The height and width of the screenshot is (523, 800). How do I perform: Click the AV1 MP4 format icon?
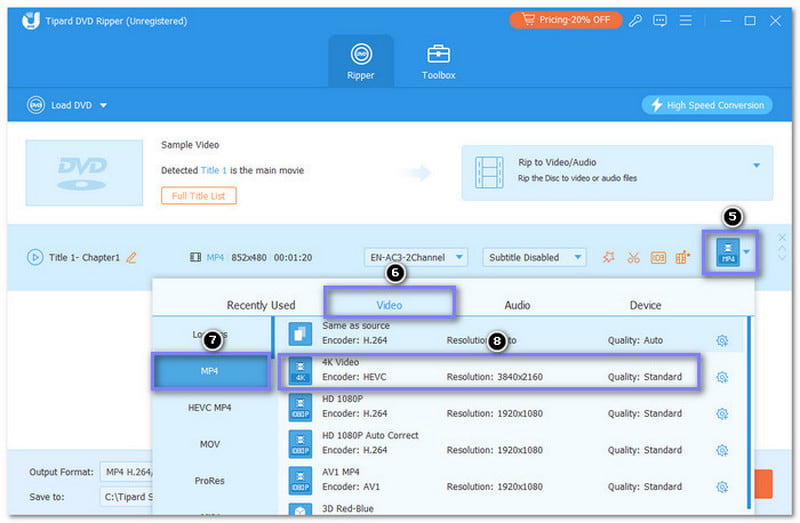tap(301, 481)
